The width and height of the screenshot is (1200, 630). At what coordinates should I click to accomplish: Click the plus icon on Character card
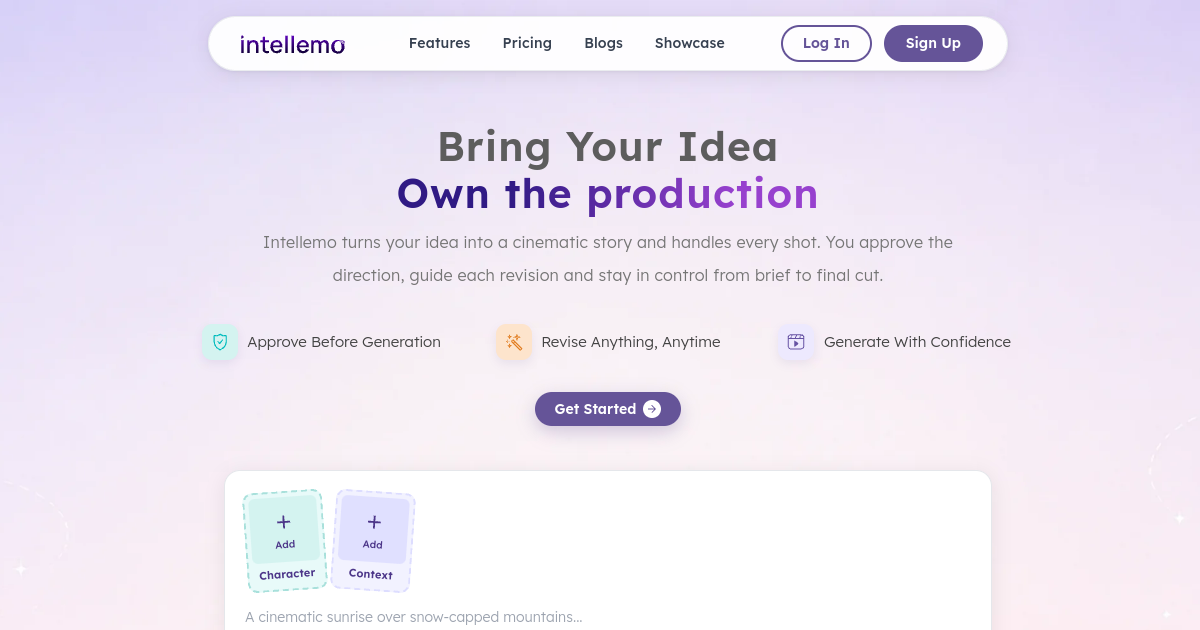(283, 522)
